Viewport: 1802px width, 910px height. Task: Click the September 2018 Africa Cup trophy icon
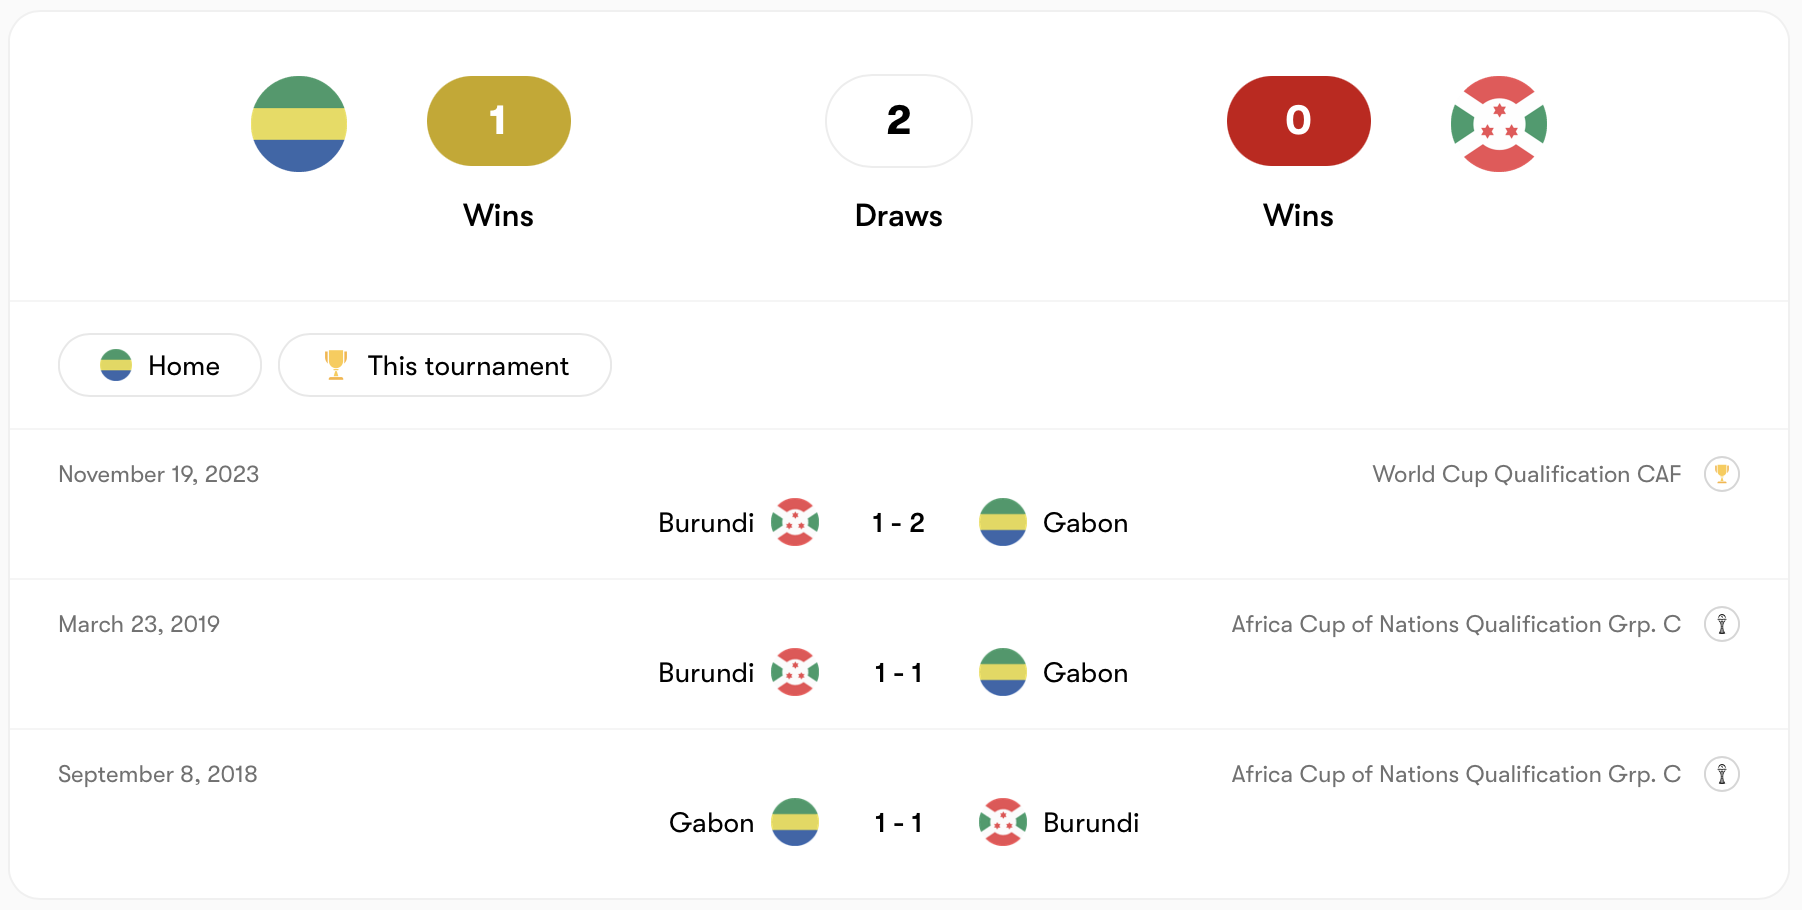coord(1721,774)
